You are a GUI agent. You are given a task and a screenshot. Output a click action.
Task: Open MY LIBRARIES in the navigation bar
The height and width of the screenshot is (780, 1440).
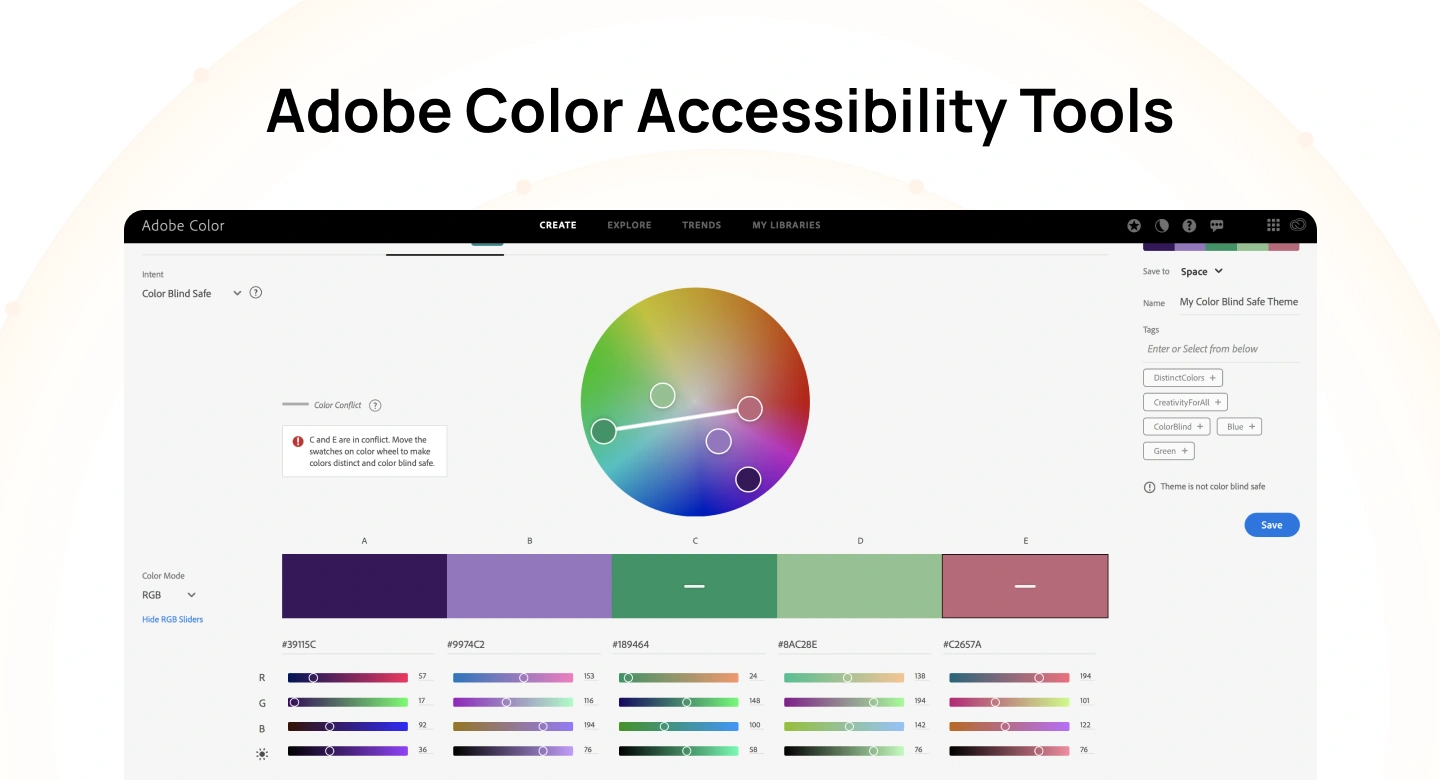(x=786, y=225)
